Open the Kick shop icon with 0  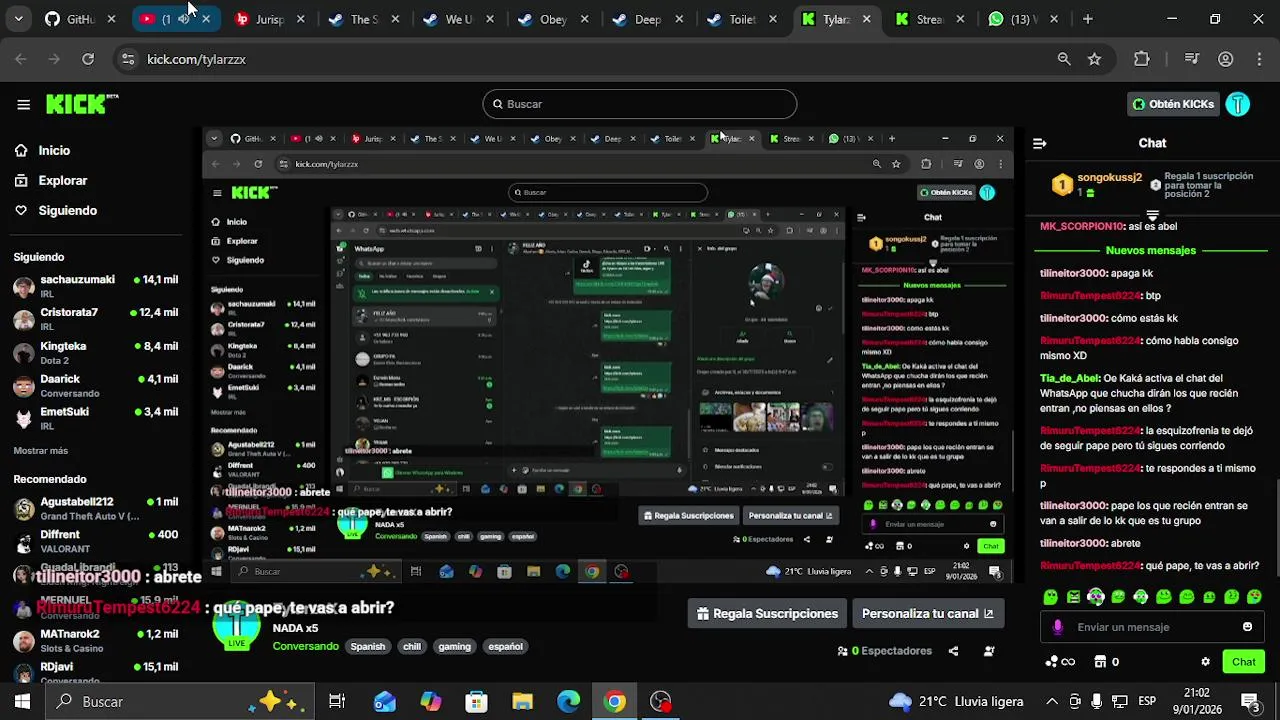coord(1107,662)
